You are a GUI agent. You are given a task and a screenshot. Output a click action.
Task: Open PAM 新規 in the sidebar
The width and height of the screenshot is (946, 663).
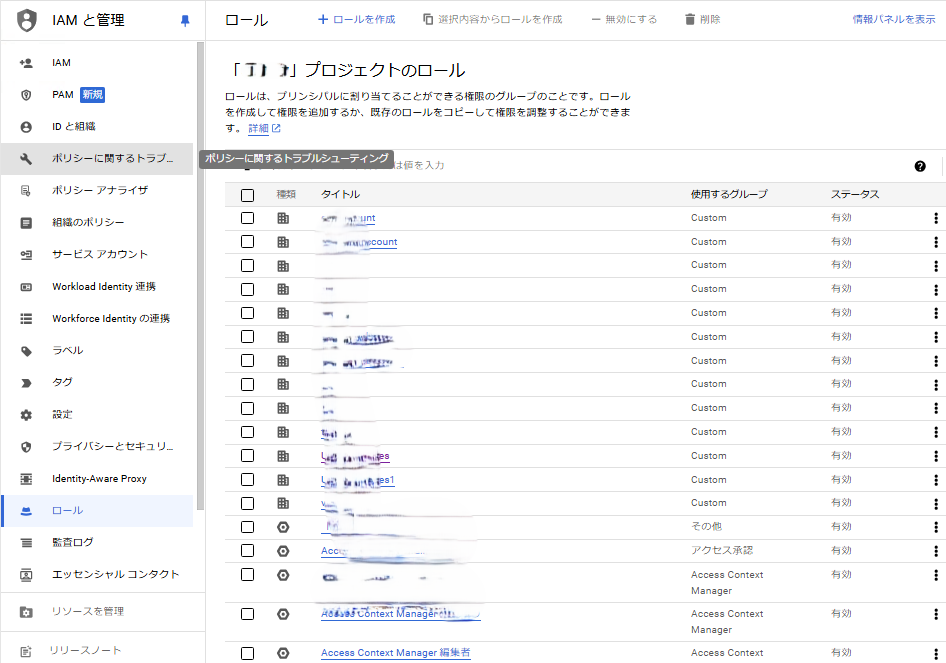pos(97,95)
